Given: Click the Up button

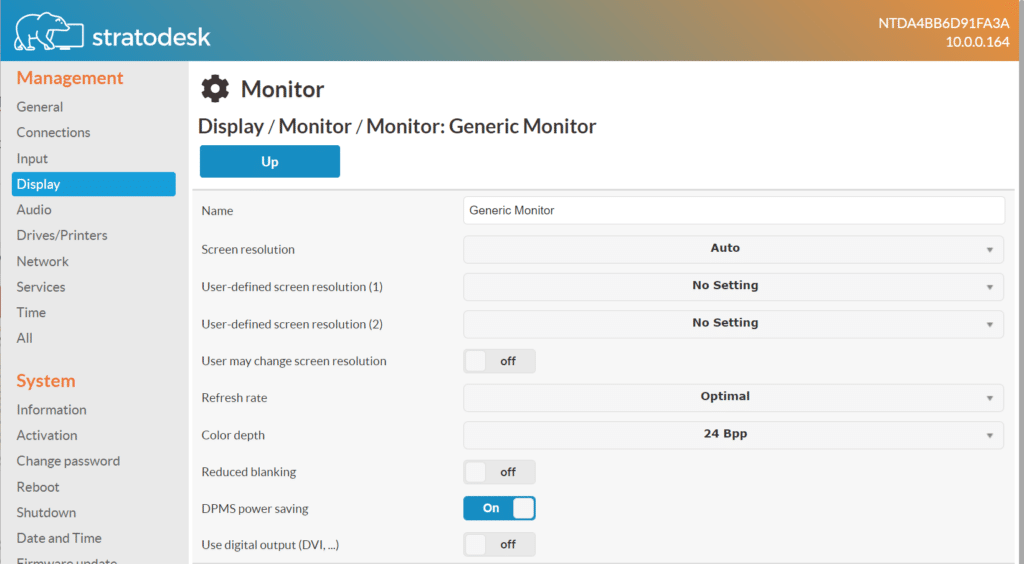Looking at the screenshot, I should [x=270, y=161].
